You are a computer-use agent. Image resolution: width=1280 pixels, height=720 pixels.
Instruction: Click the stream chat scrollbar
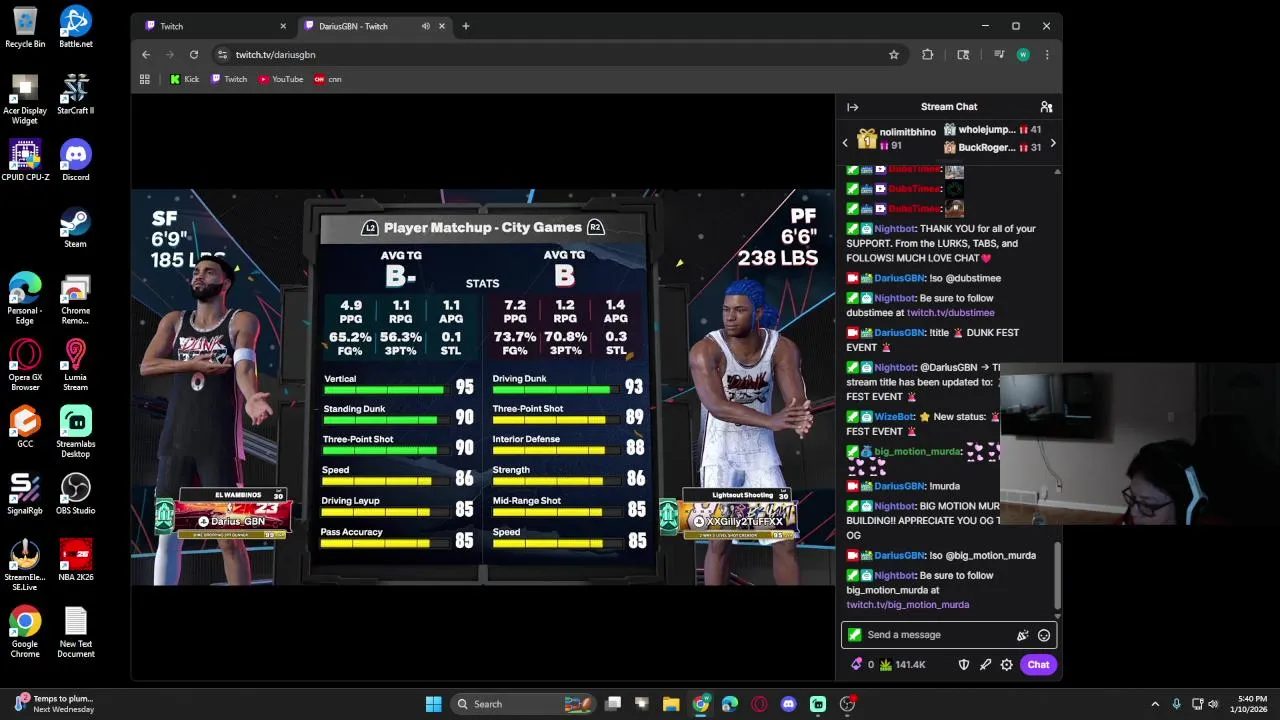1057,576
